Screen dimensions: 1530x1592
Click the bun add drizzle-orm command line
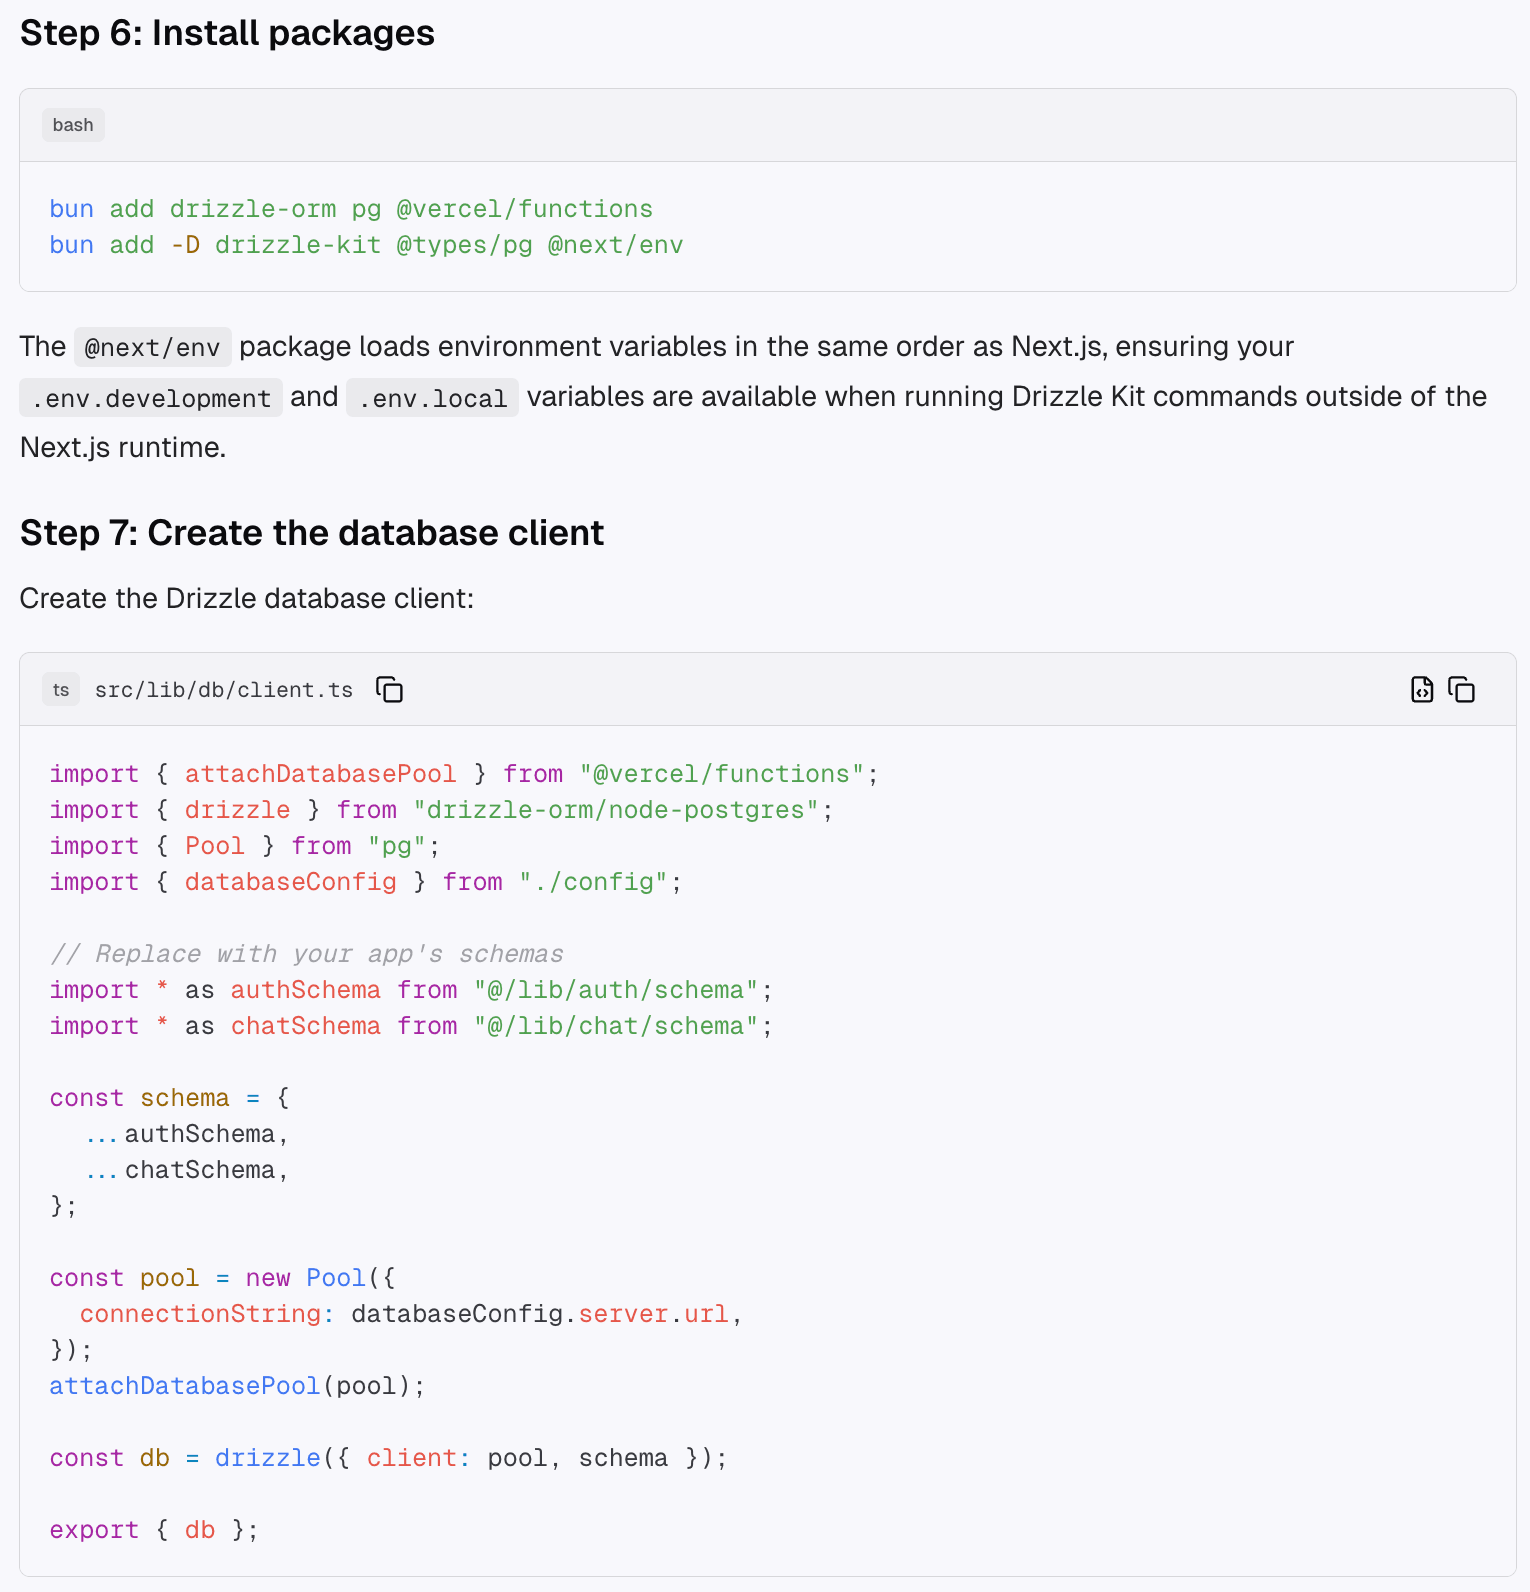point(351,209)
